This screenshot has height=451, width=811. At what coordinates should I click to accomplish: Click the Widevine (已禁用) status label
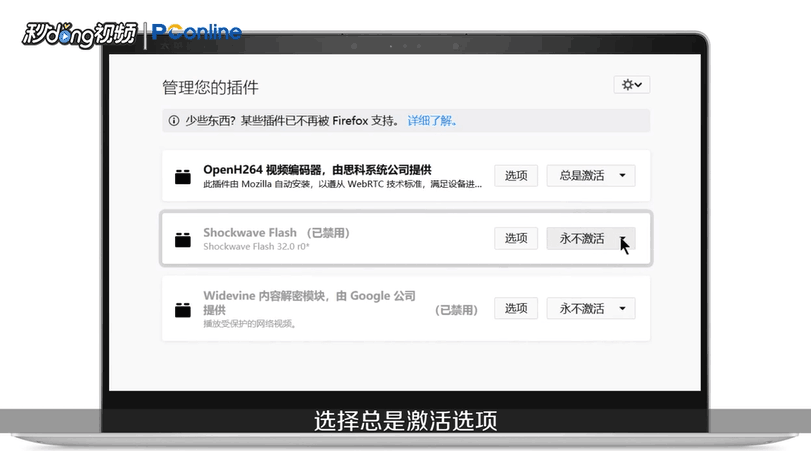pyautogui.click(x=456, y=310)
